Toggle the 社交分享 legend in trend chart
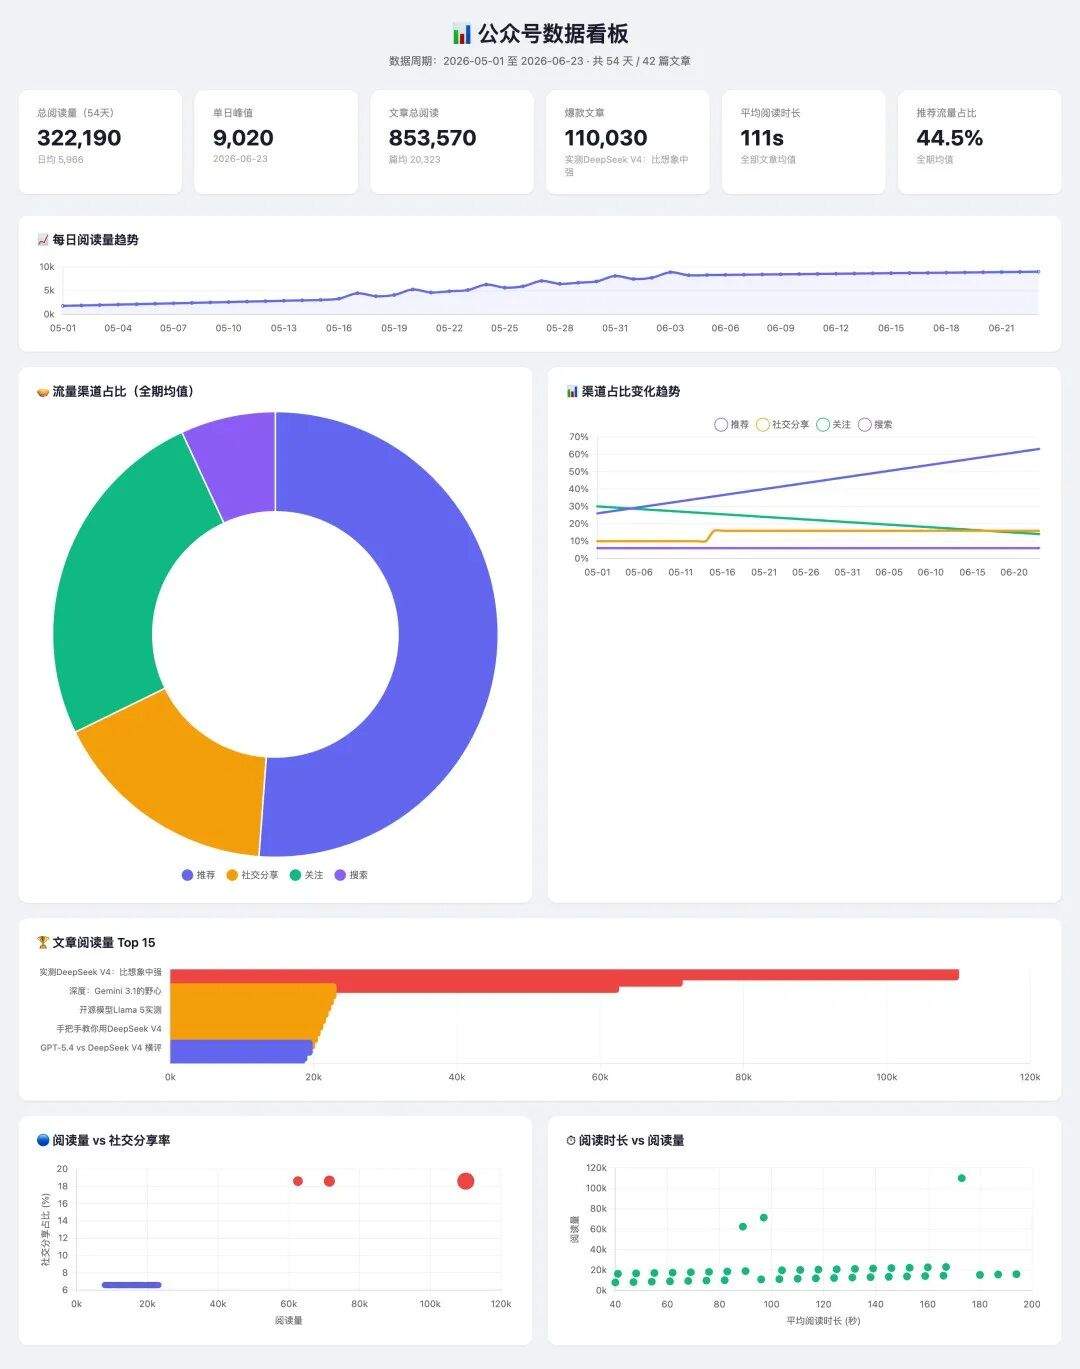This screenshot has height=1369, width=1080. click(x=783, y=425)
